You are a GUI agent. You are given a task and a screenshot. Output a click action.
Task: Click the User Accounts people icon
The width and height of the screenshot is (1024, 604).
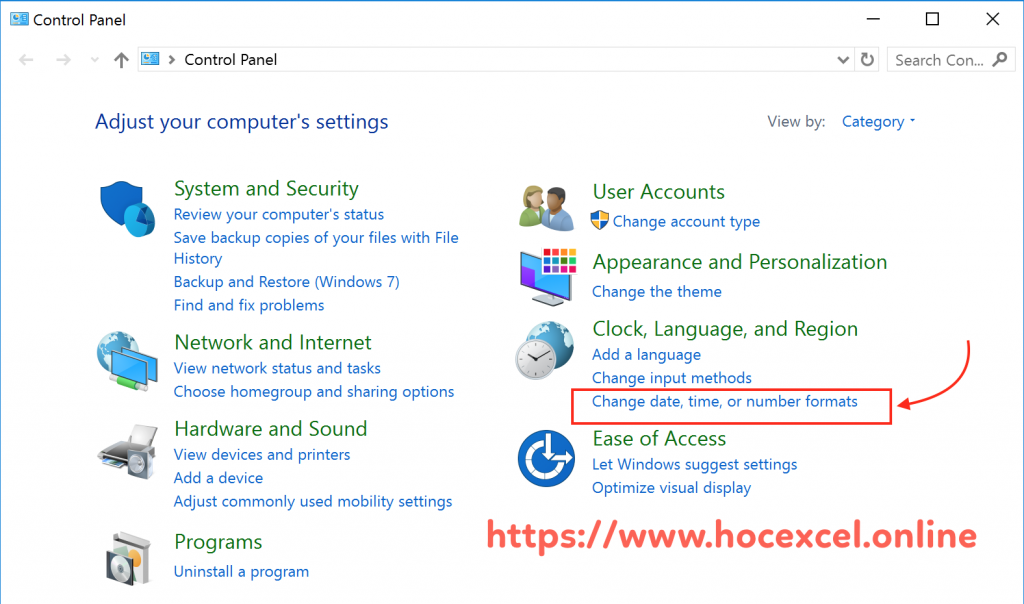(546, 206)
